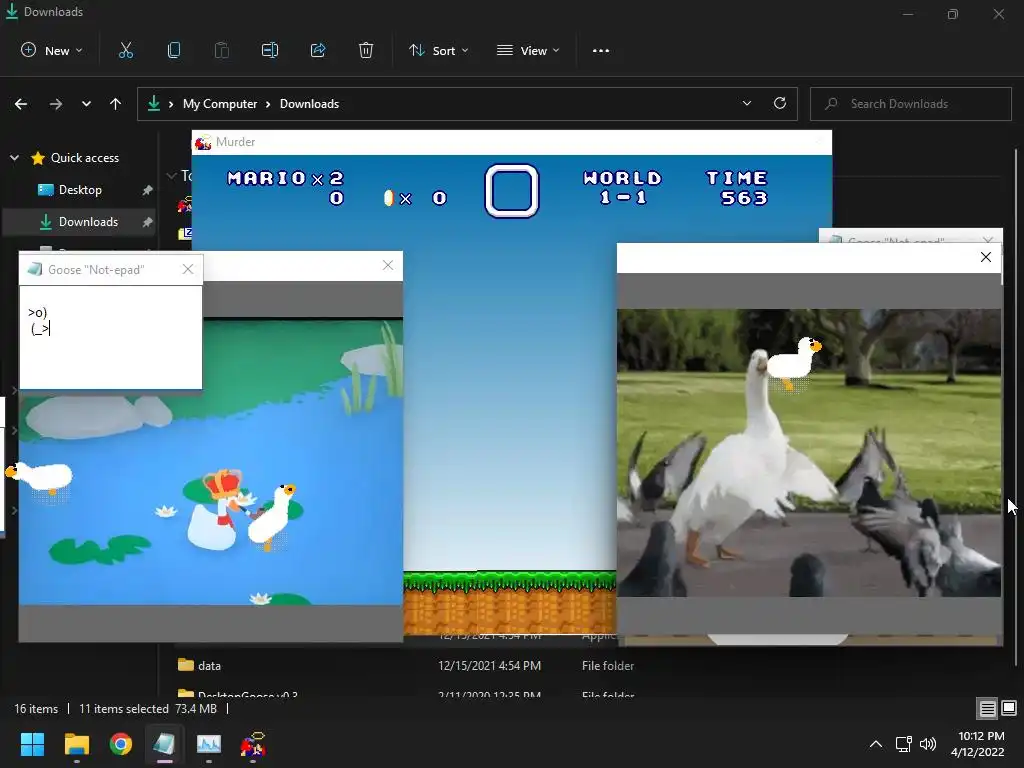The image size is (1024, 768).
Task: Click the Mario Murder app taskbar icon
Action: 253,744
